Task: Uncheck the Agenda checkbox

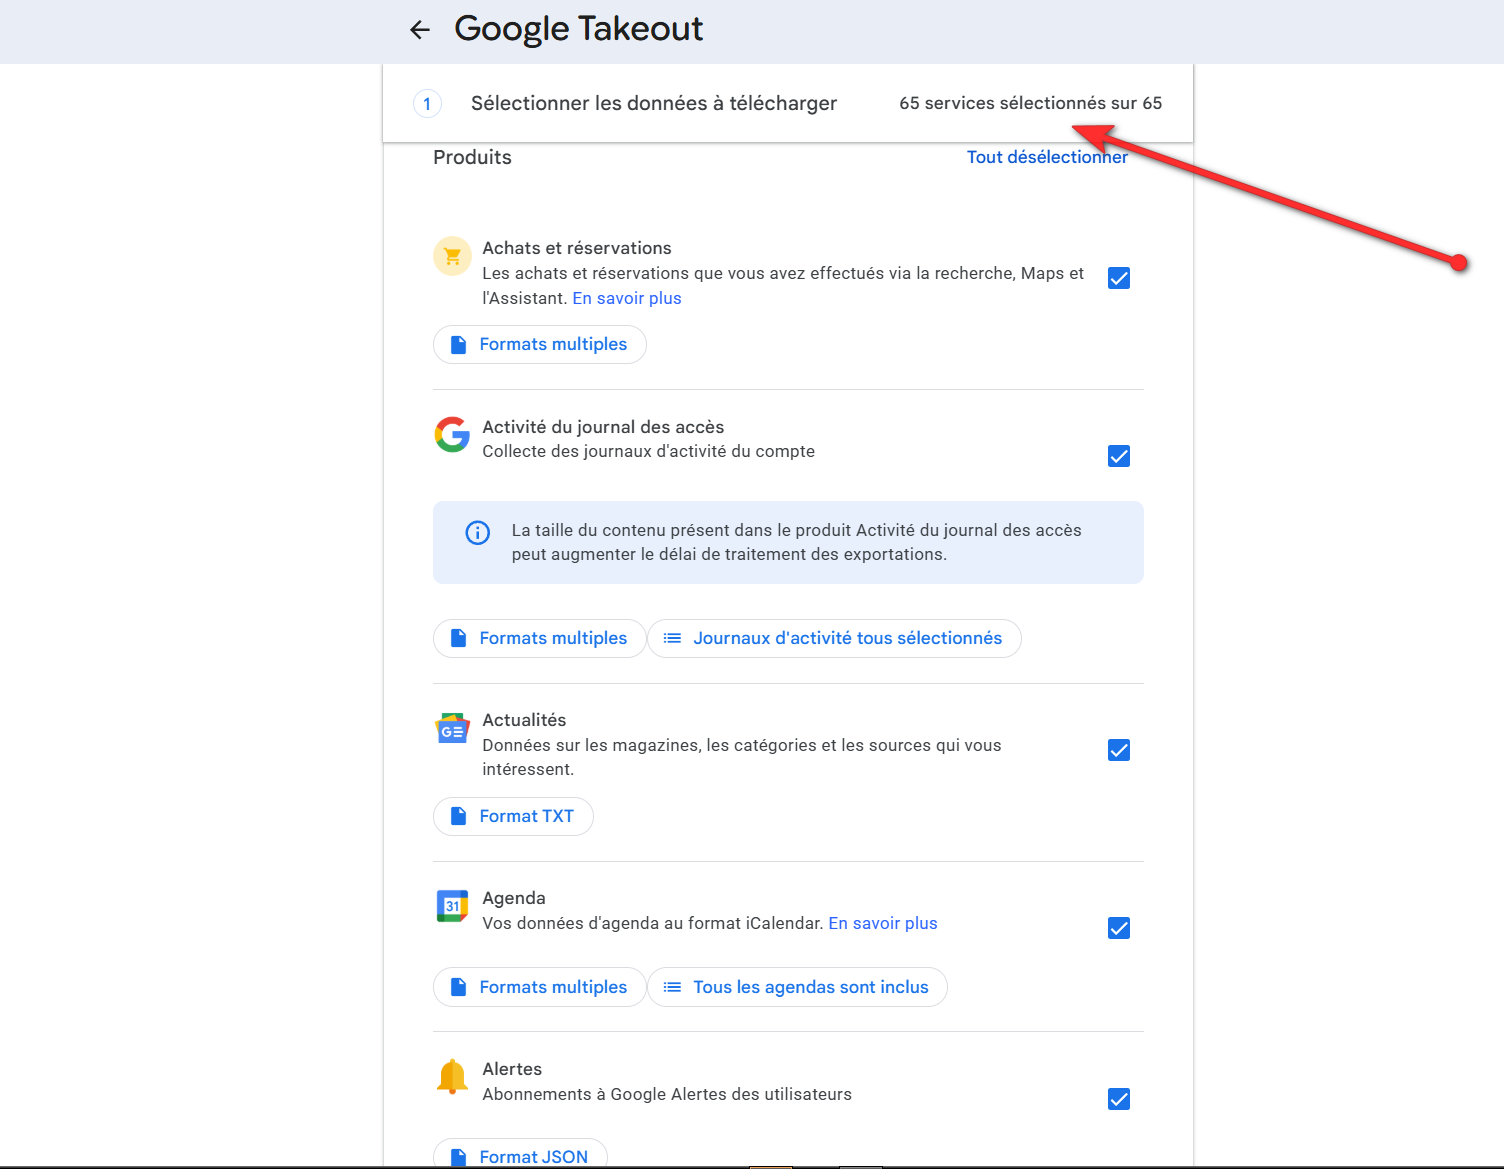Action: [1119, 928]
